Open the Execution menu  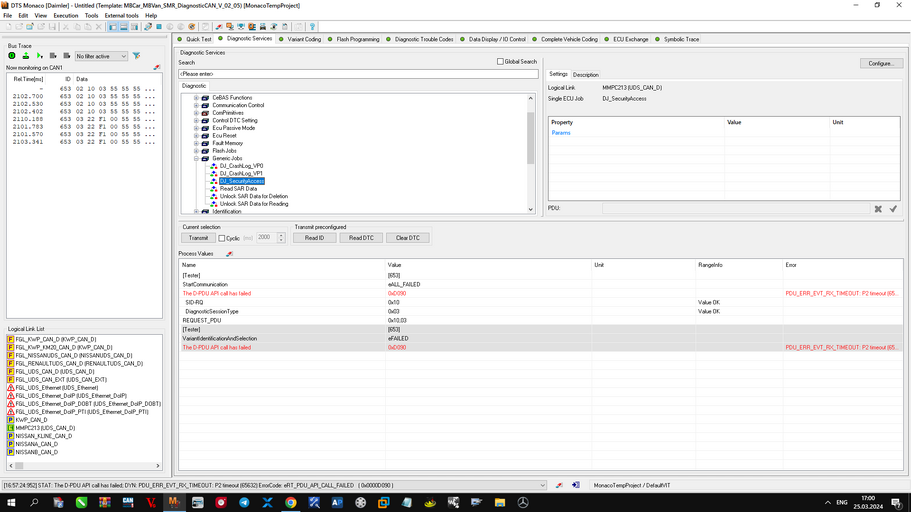[x=66, y=16]
